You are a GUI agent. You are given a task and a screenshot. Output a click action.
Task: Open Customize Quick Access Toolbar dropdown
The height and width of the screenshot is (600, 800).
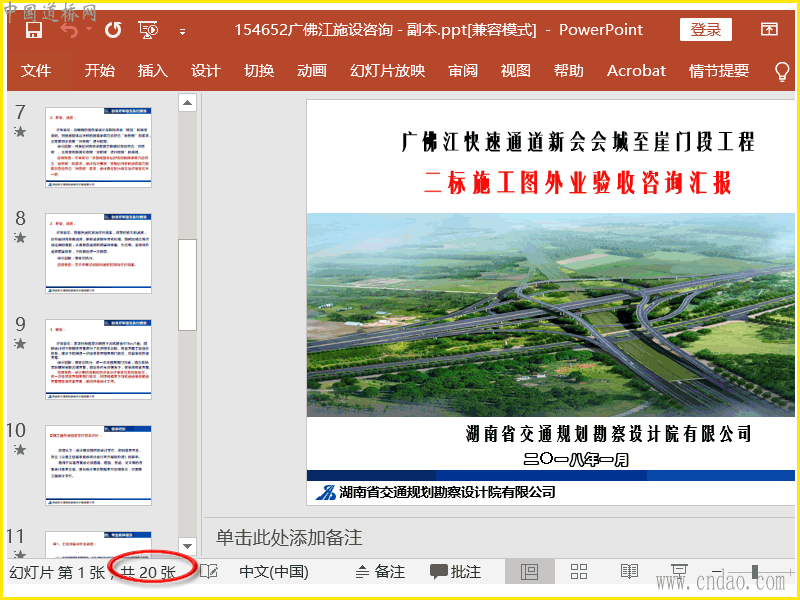click(x=182, y=32)
